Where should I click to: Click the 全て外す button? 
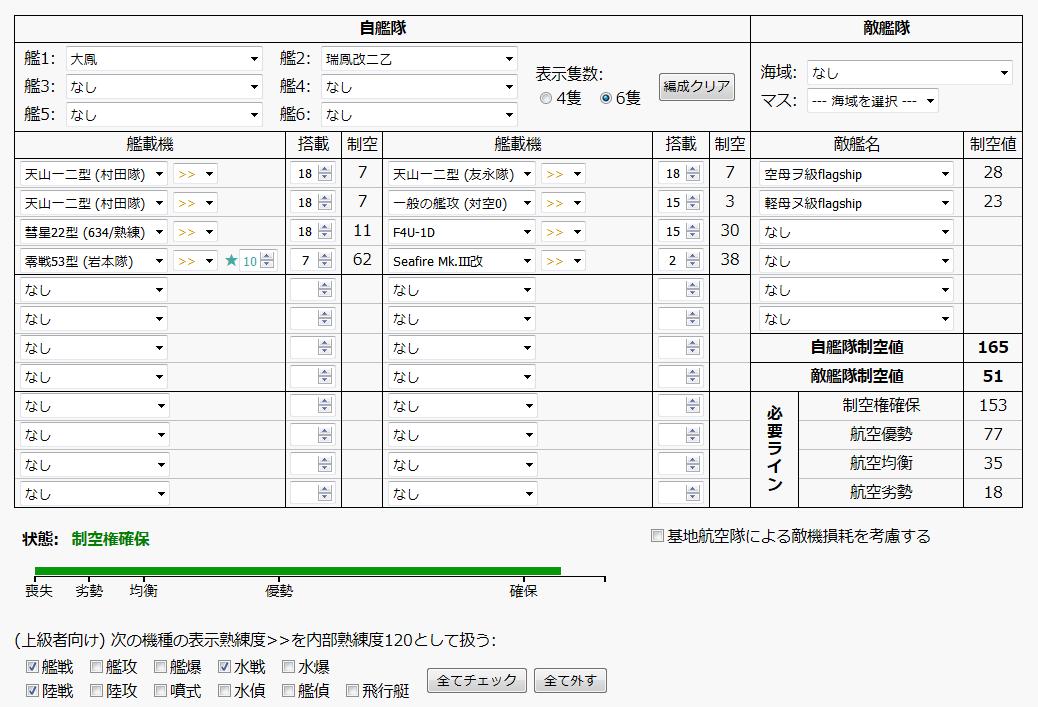coord(570,681)
